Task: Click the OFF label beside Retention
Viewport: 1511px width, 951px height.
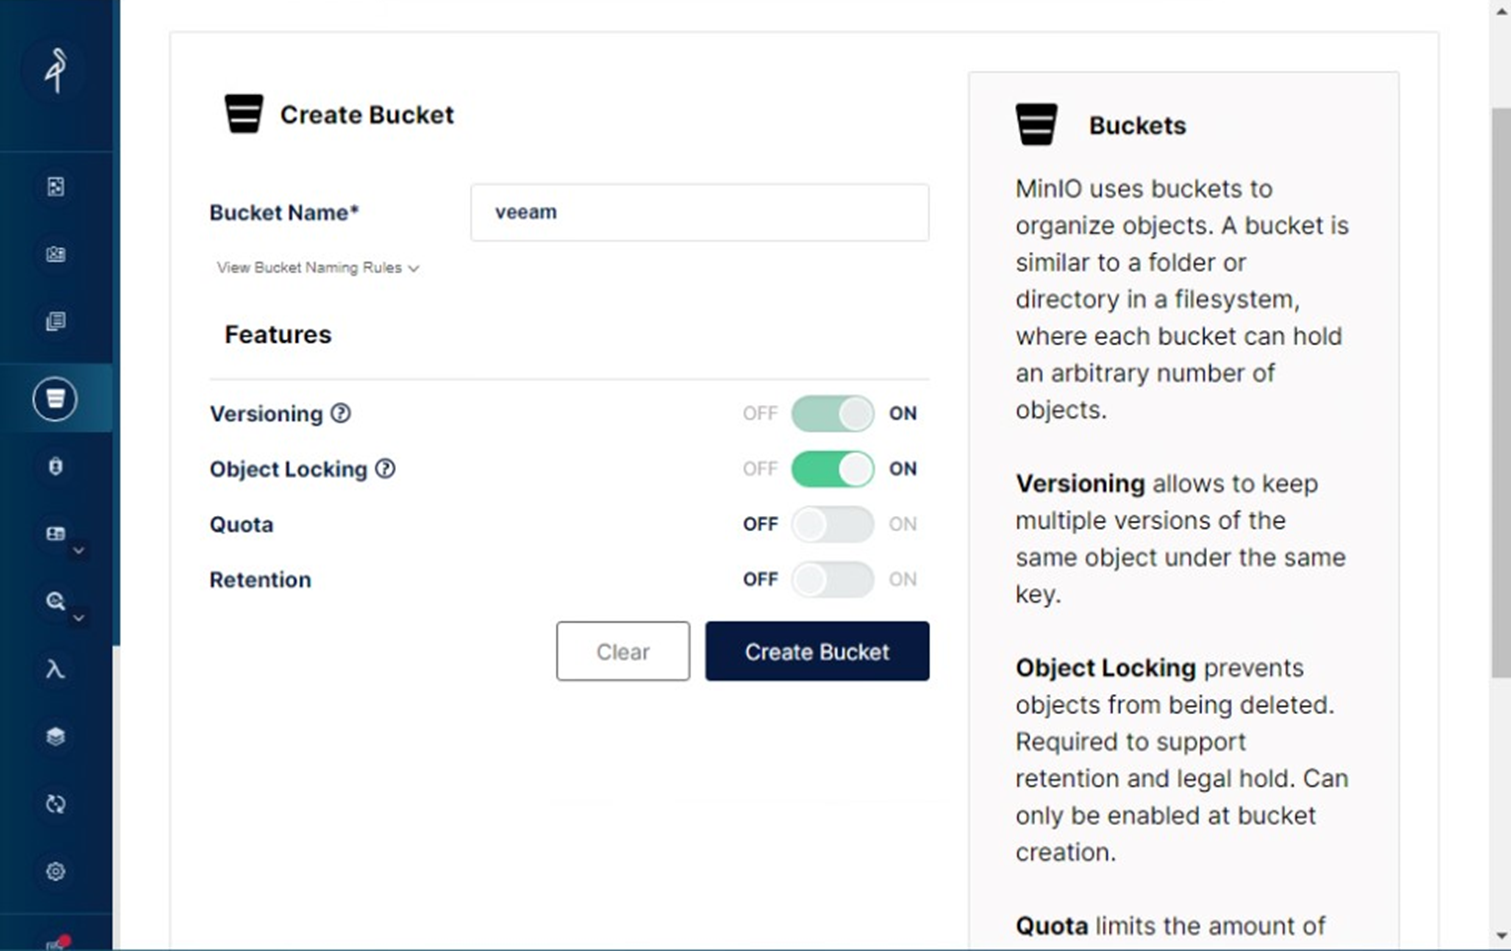Action: pos(760,579)
